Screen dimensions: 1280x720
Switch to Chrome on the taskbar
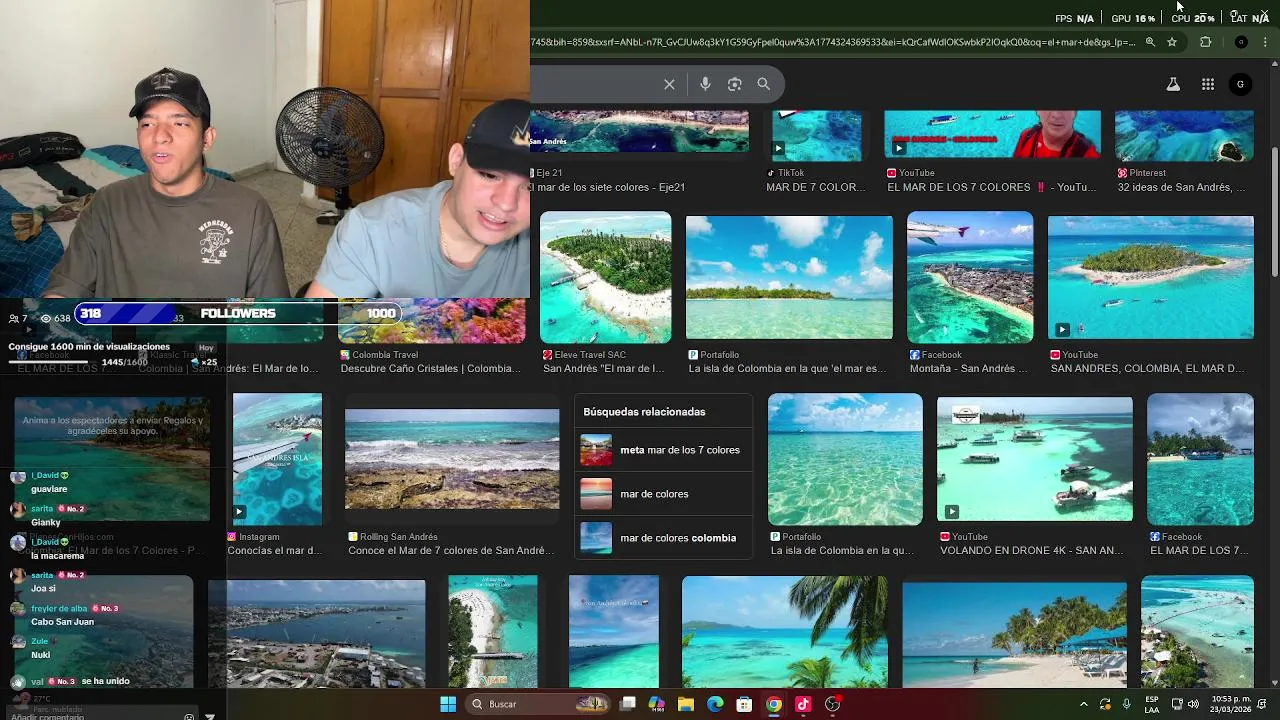(x=774, y=704)
